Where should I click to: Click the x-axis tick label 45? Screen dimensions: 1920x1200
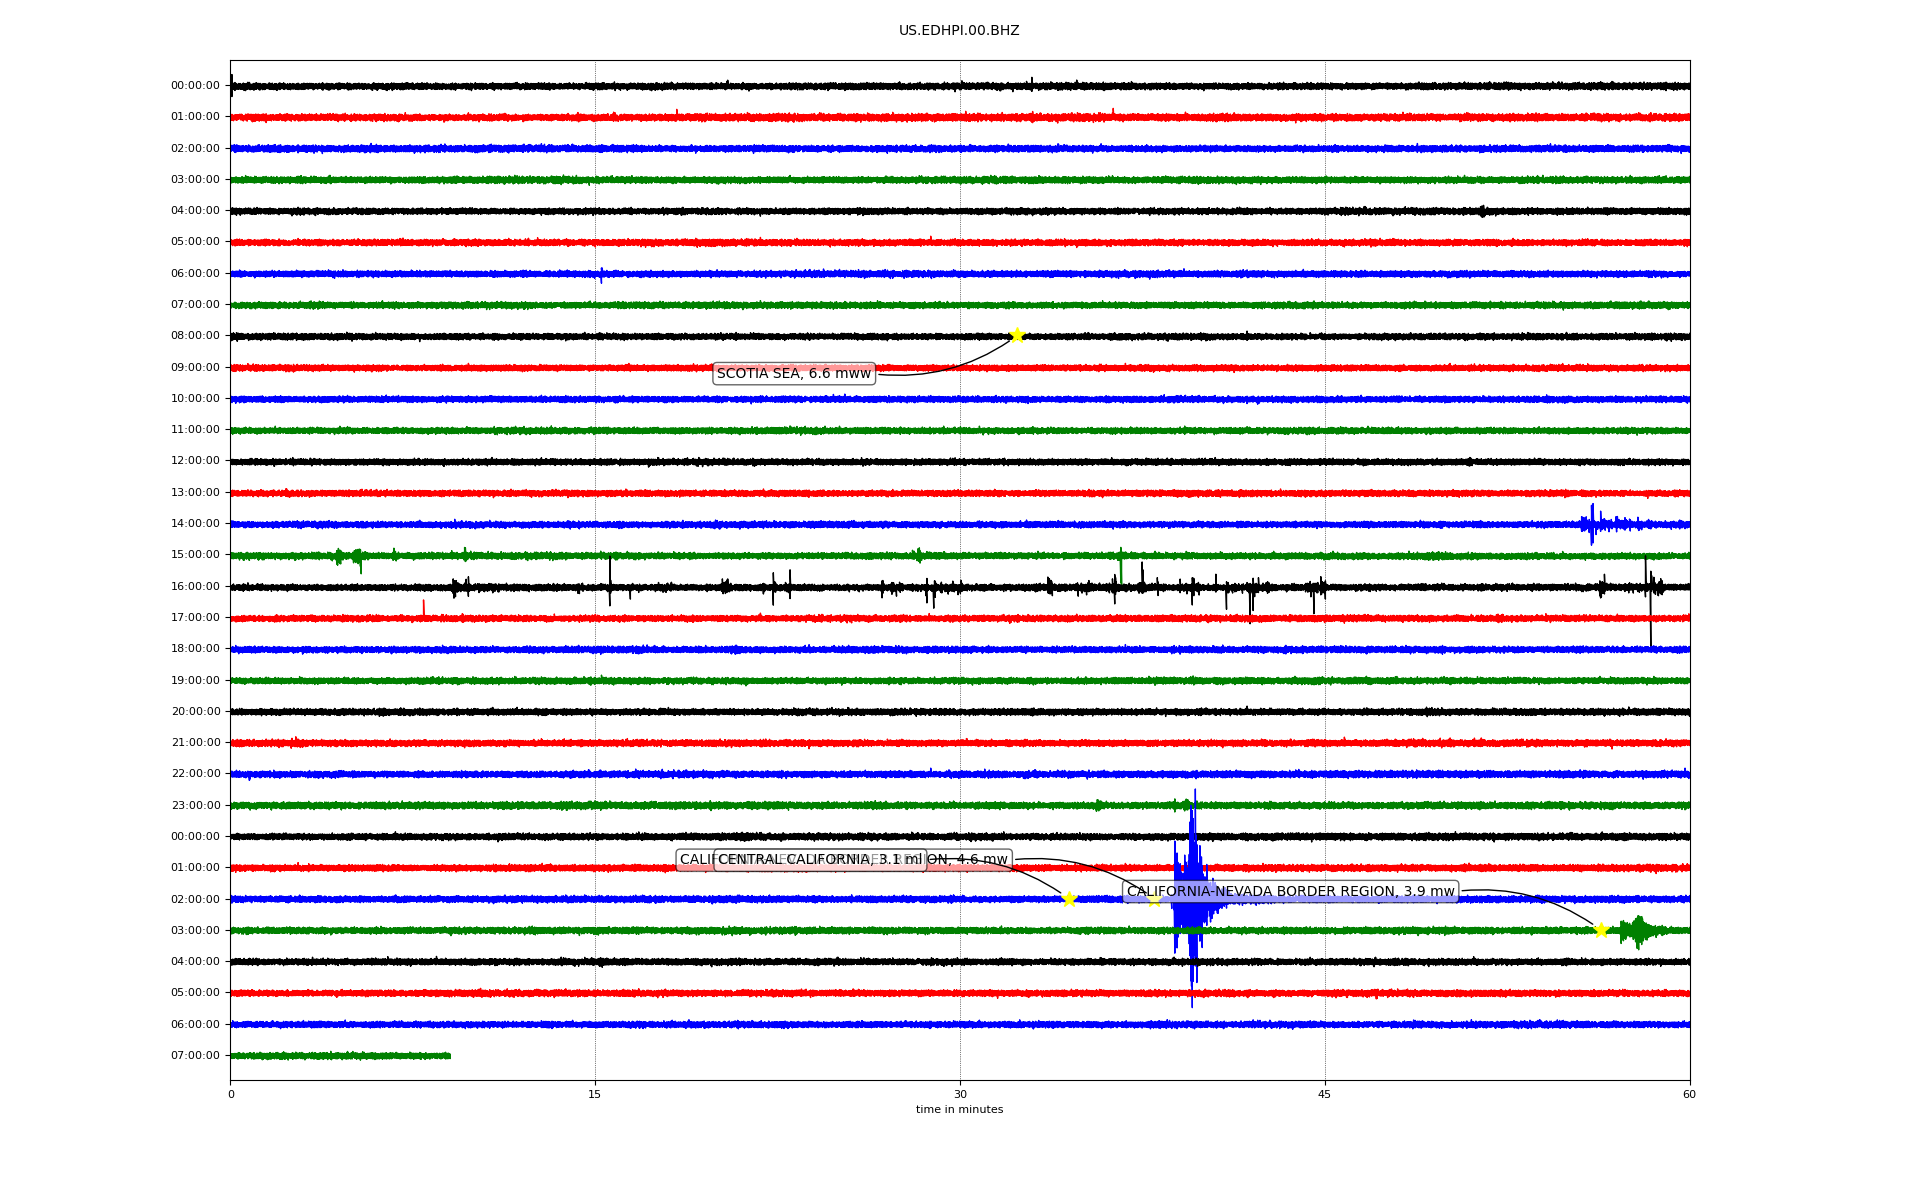pyautogui.click(x=1325, y=1095)
